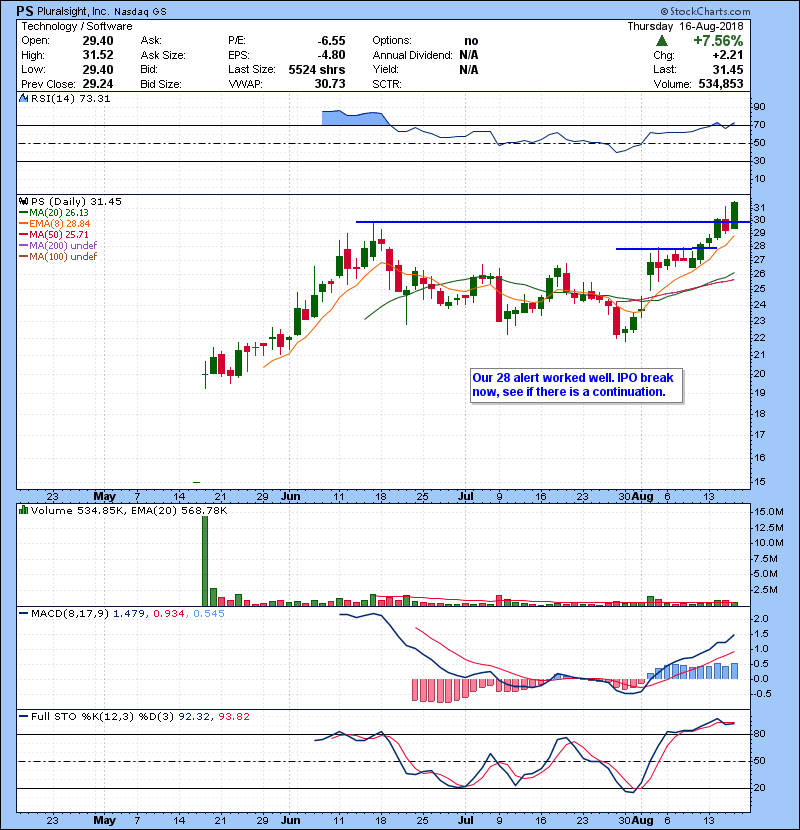Click the SCTR: label
Screen dimensions: 800x830
(x=387, y=84)
